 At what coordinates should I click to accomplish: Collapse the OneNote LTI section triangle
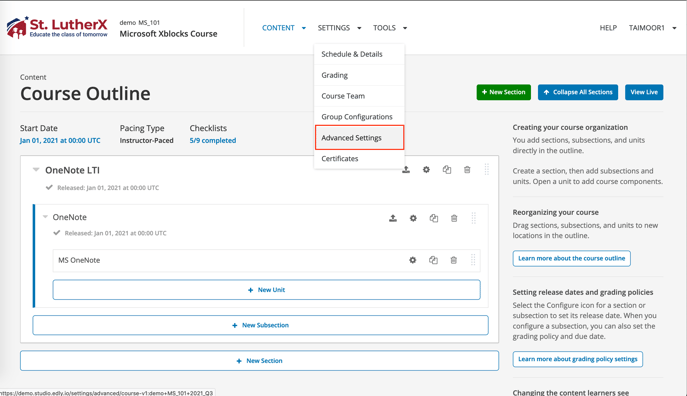coord(36,170)
